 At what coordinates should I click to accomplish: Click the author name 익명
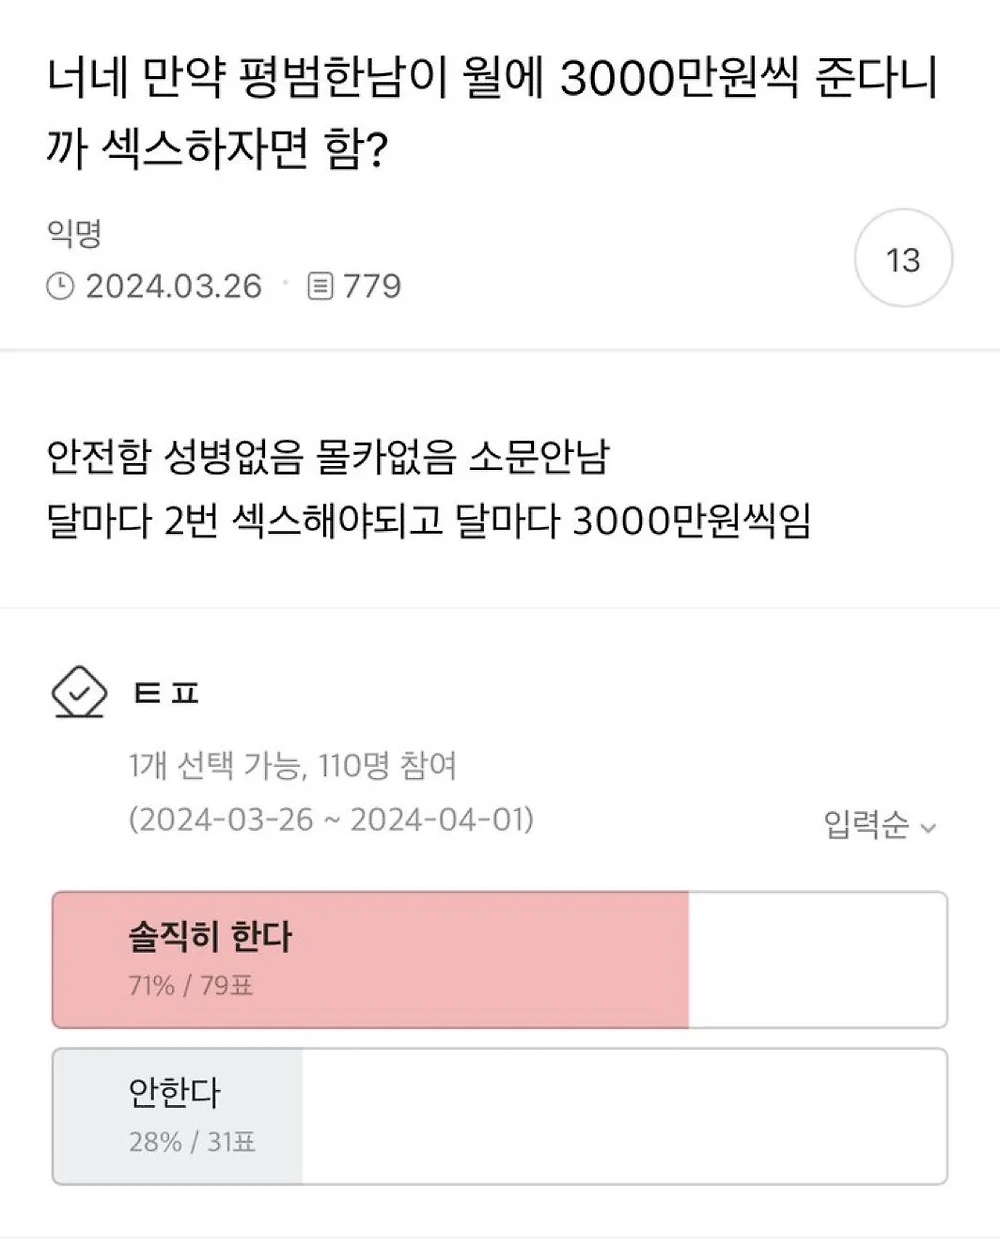pyautogui.click(x=74, y=233)
